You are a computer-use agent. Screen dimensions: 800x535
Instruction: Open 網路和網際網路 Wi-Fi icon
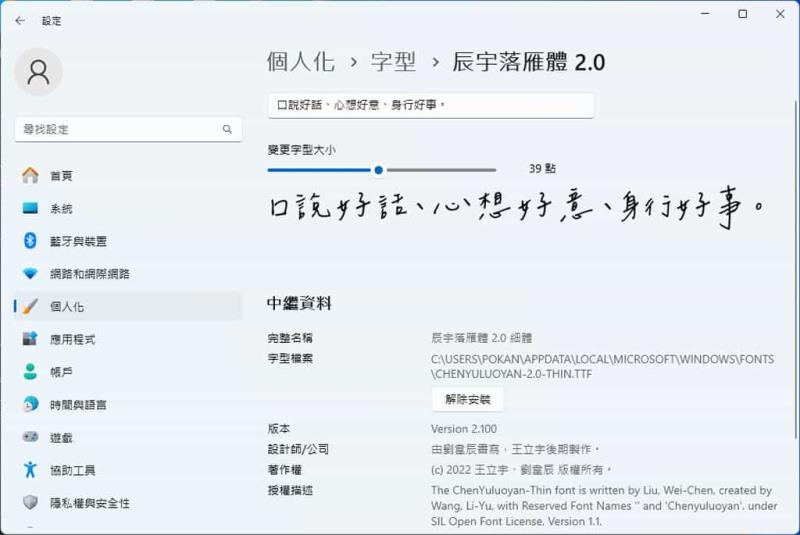pos(30,274)
